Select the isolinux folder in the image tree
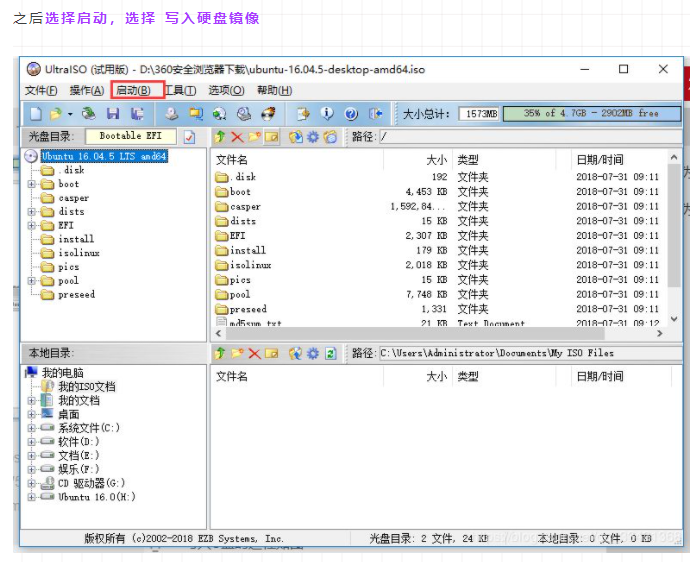This screenshot has height=562, width=697. (79, 253)
